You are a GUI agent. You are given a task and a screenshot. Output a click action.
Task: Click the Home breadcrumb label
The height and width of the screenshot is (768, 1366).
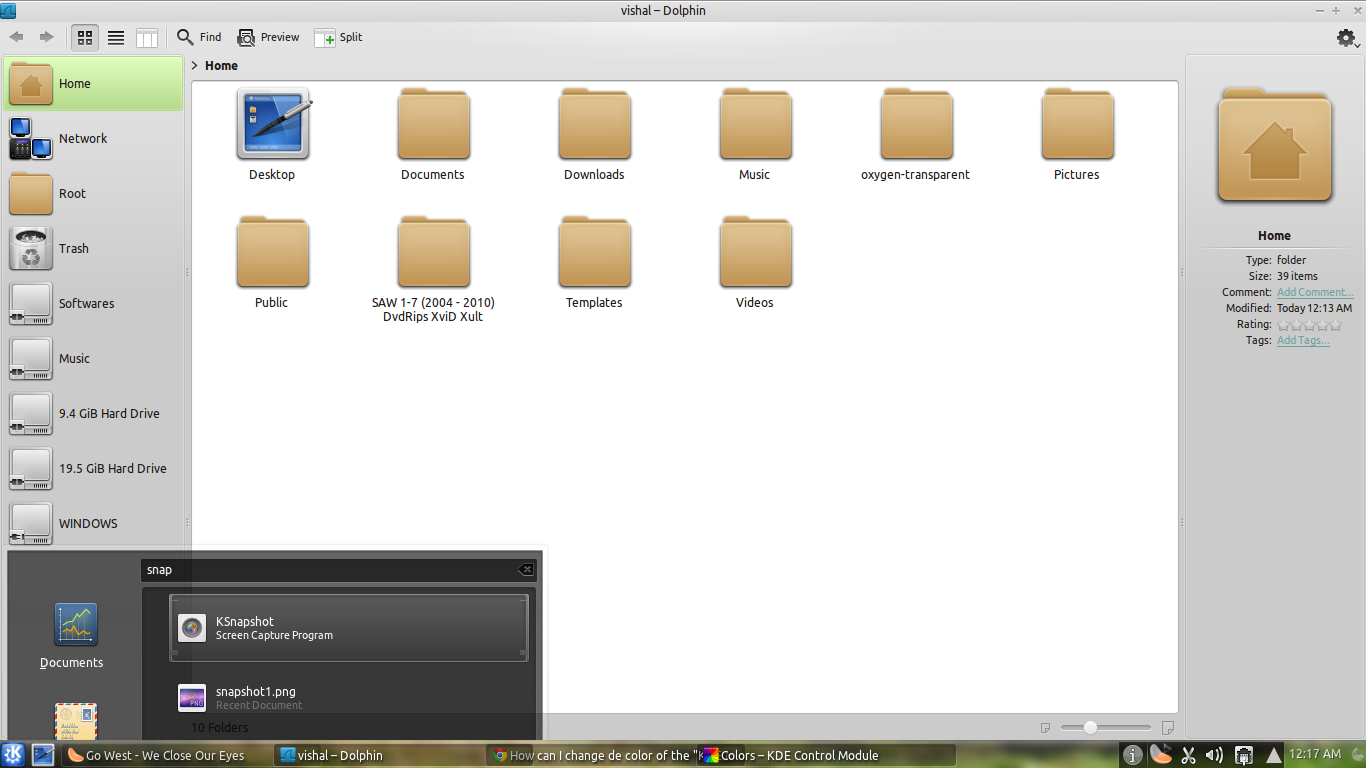[x=221, y=65]
